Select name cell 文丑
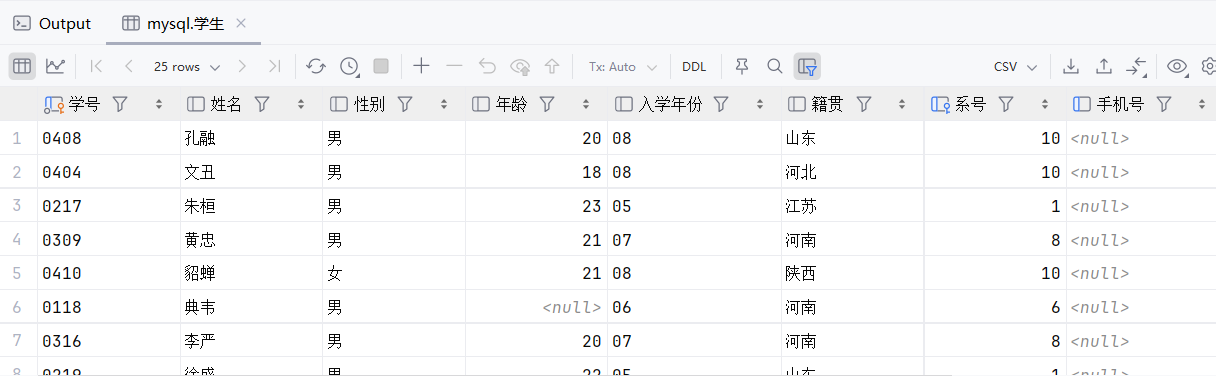1216x376 pixels. tap(252, 172)
